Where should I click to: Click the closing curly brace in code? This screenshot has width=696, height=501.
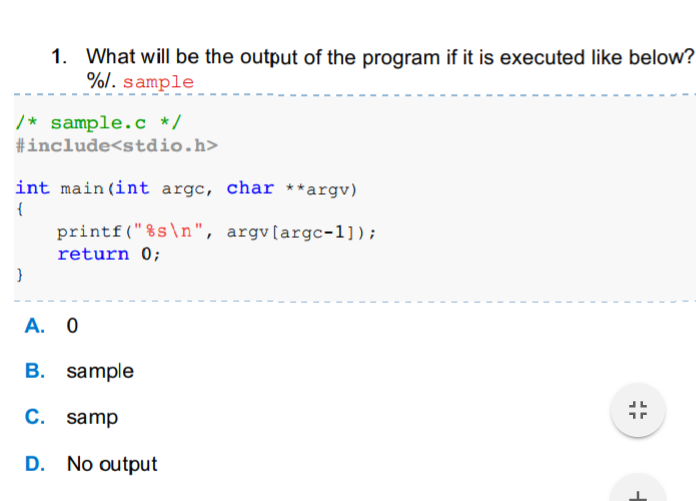(20, 274)
